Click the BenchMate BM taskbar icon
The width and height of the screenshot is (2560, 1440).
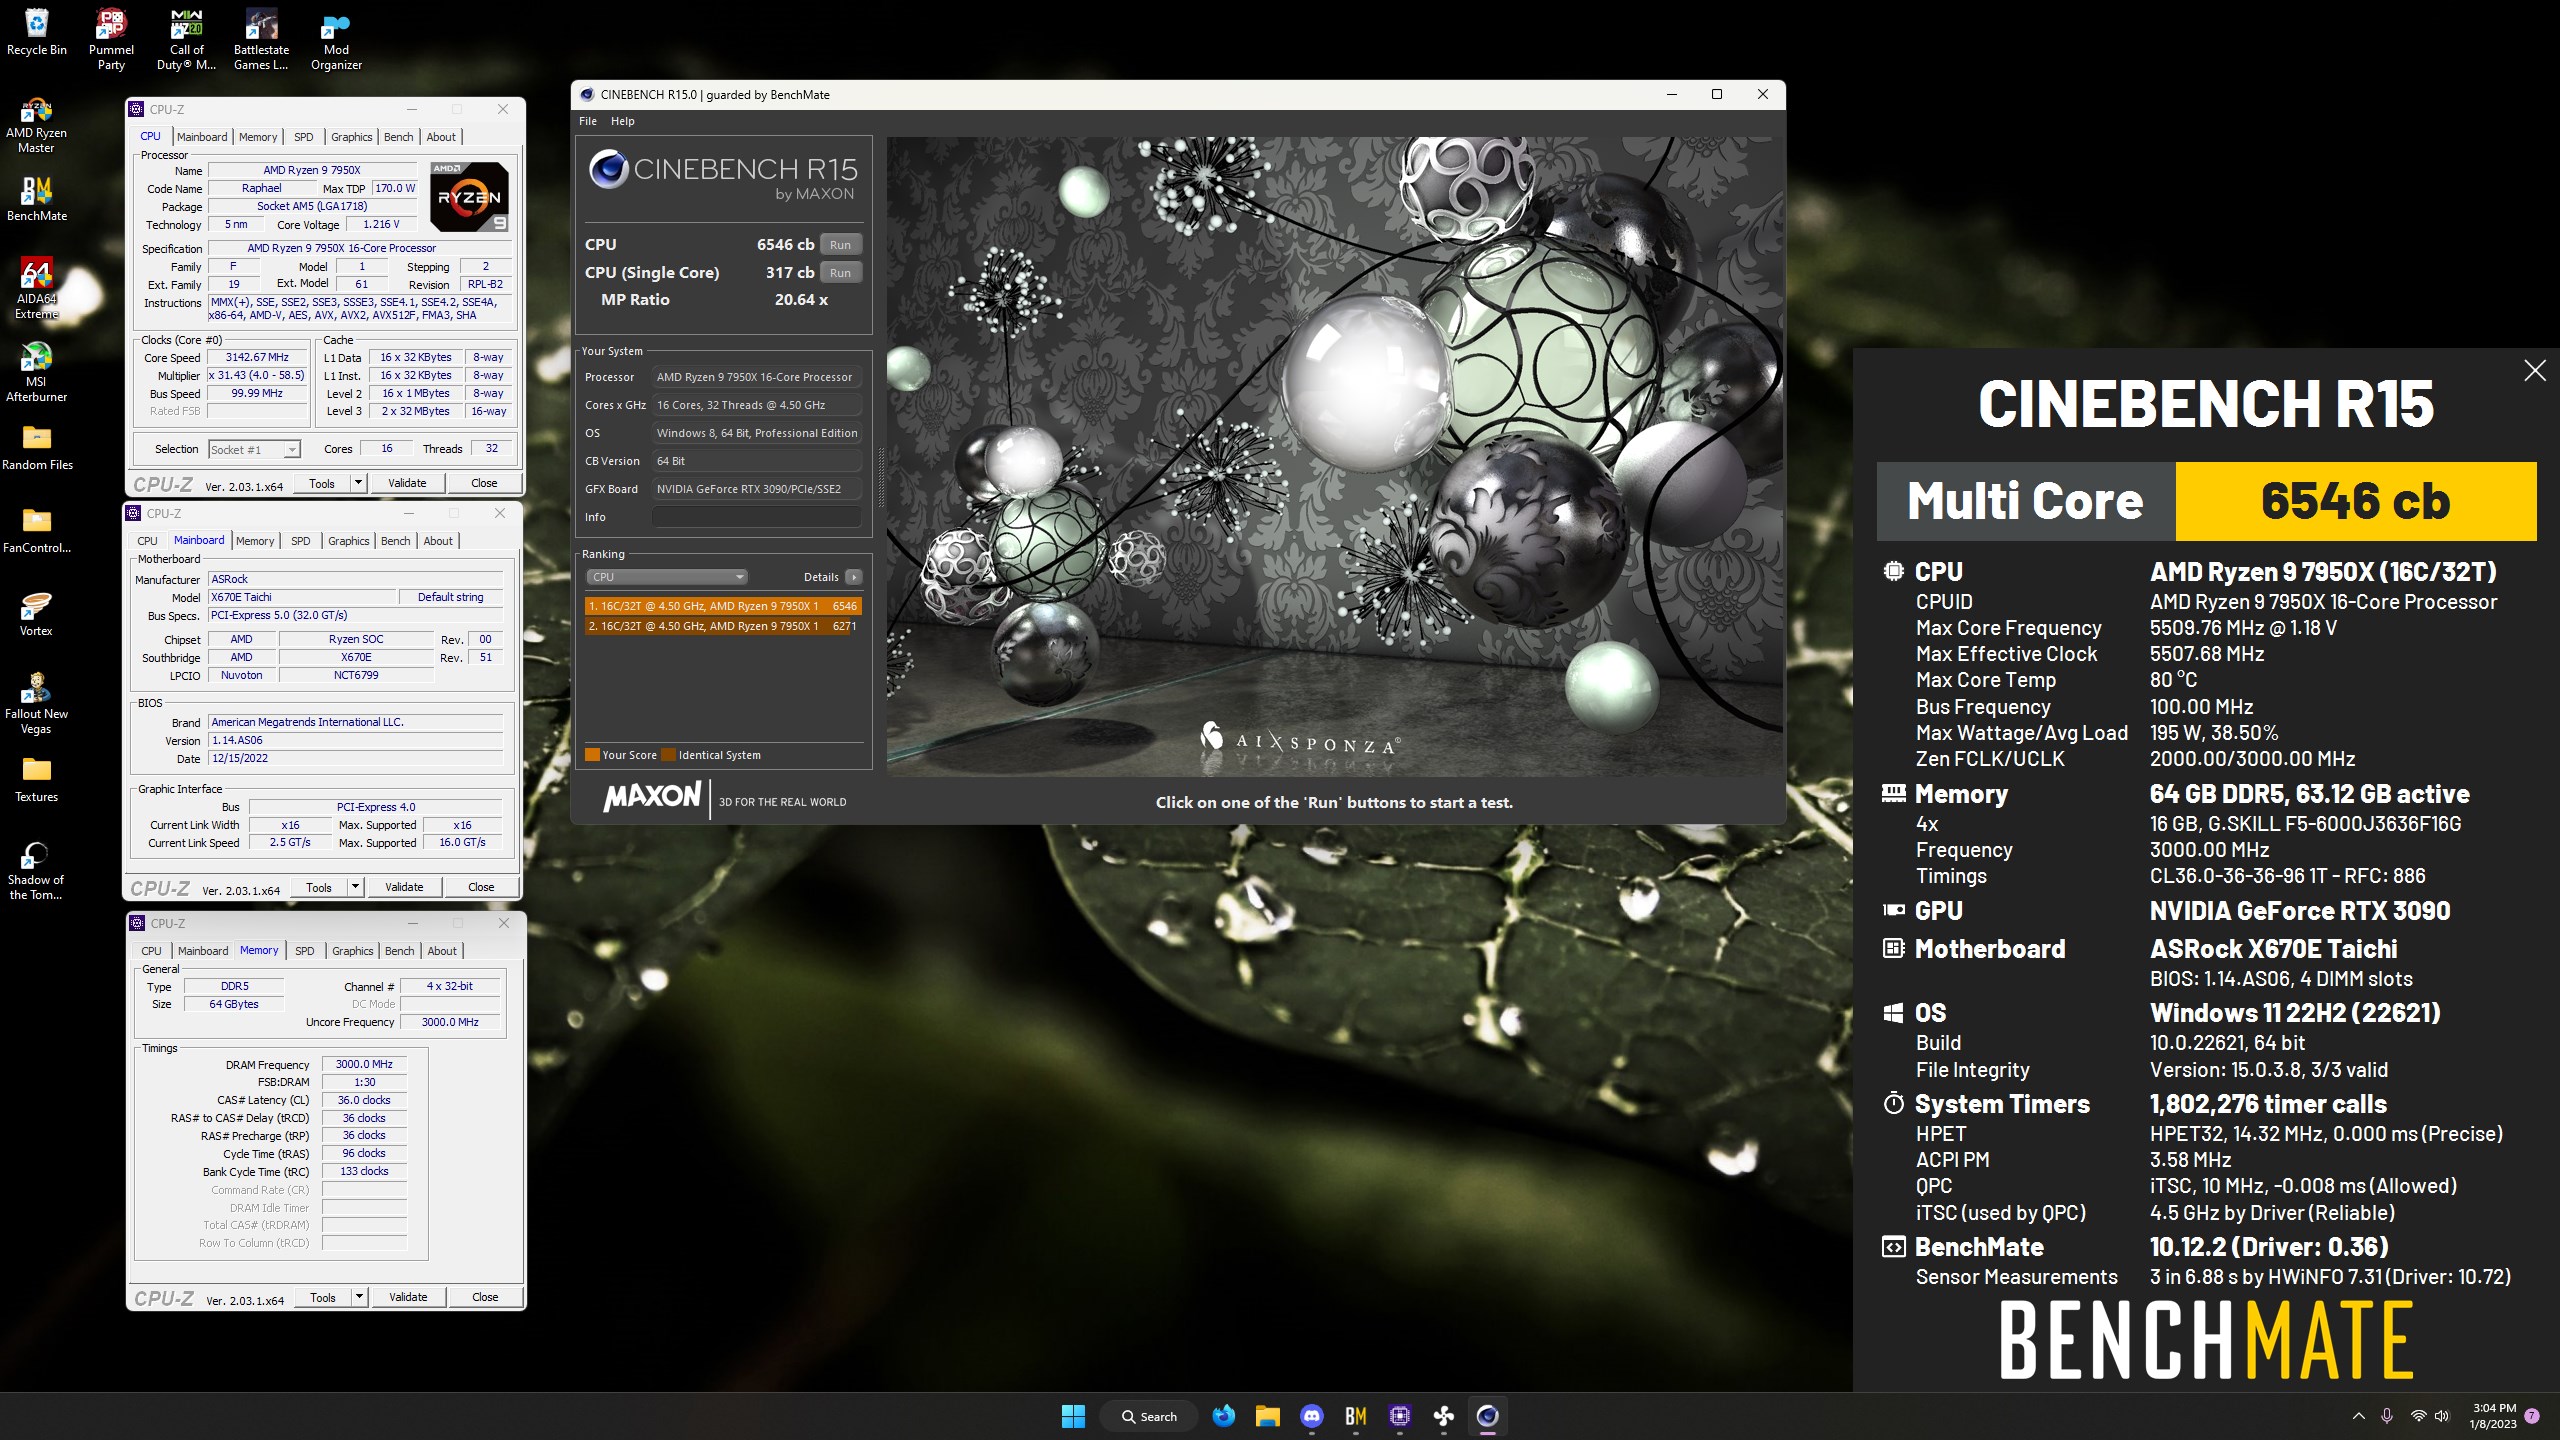tap(1356, 1416)
